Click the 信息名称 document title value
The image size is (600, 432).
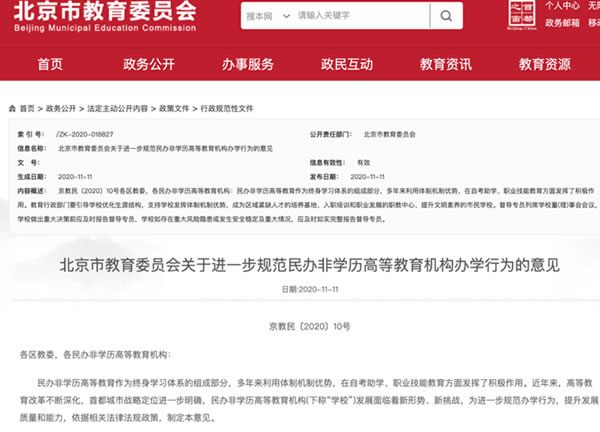165,148
